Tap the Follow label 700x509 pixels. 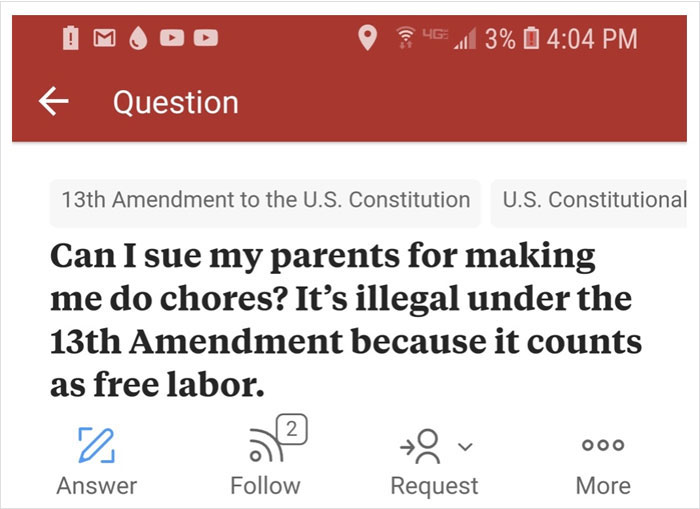coord(265,486)
